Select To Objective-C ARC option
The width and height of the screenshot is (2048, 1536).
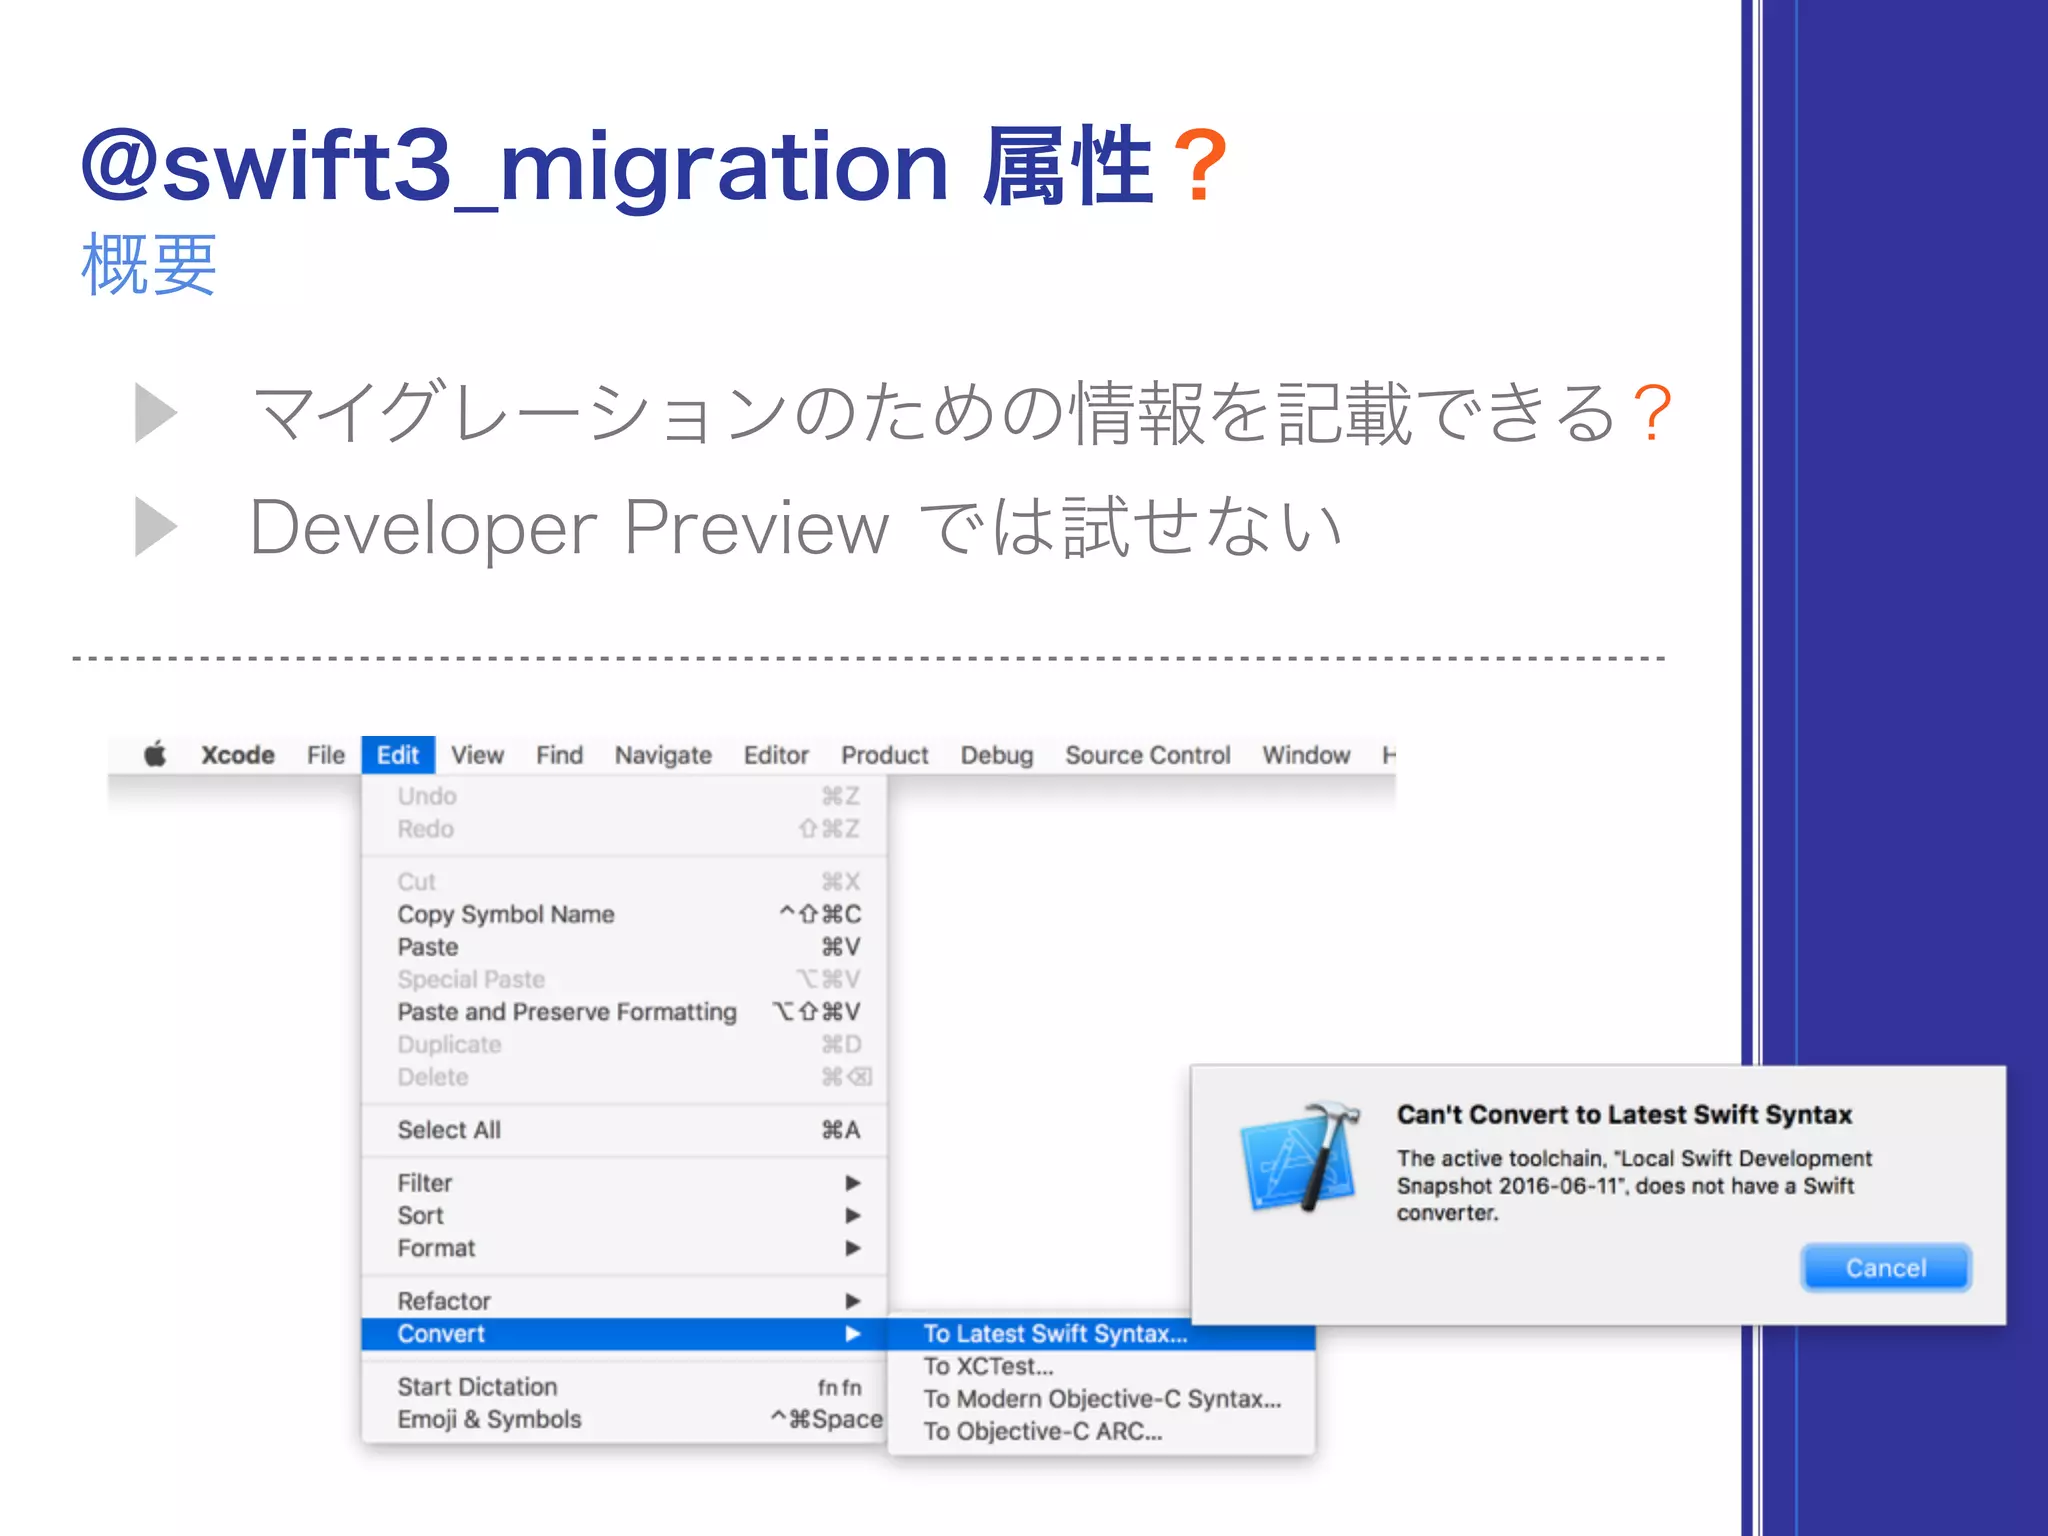click(x=1042, y=1431)
